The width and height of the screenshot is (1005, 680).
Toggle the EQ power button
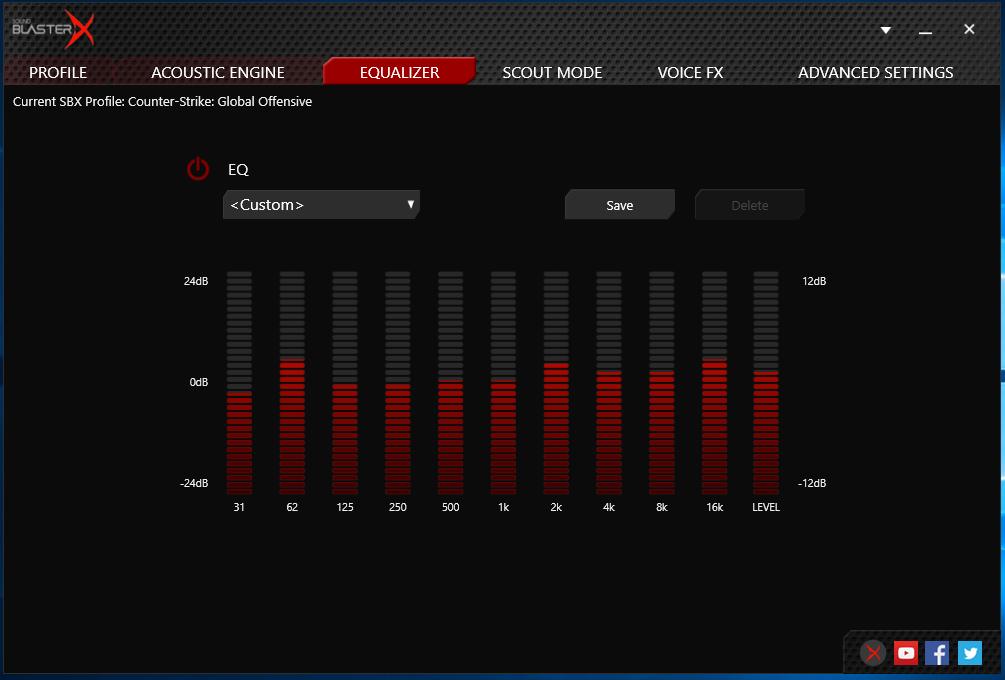(x=198, y=169)
